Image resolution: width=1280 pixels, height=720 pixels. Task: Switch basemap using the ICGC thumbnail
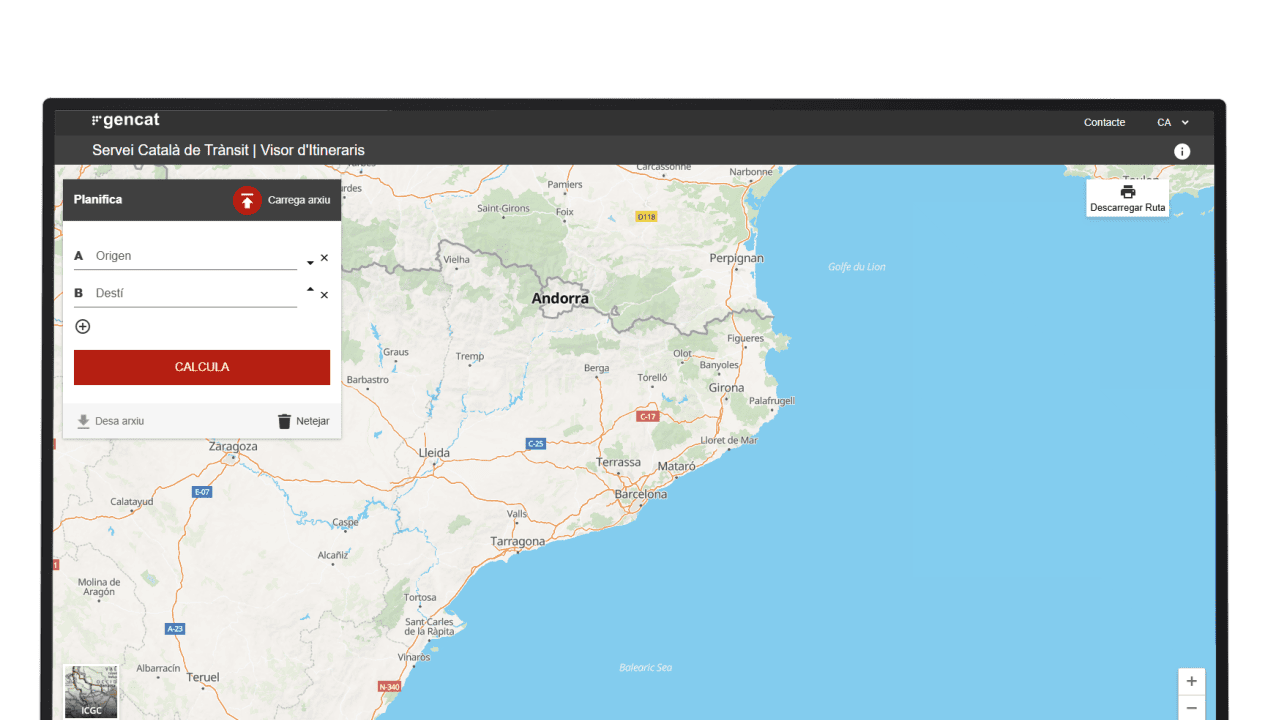pos(91,691)
